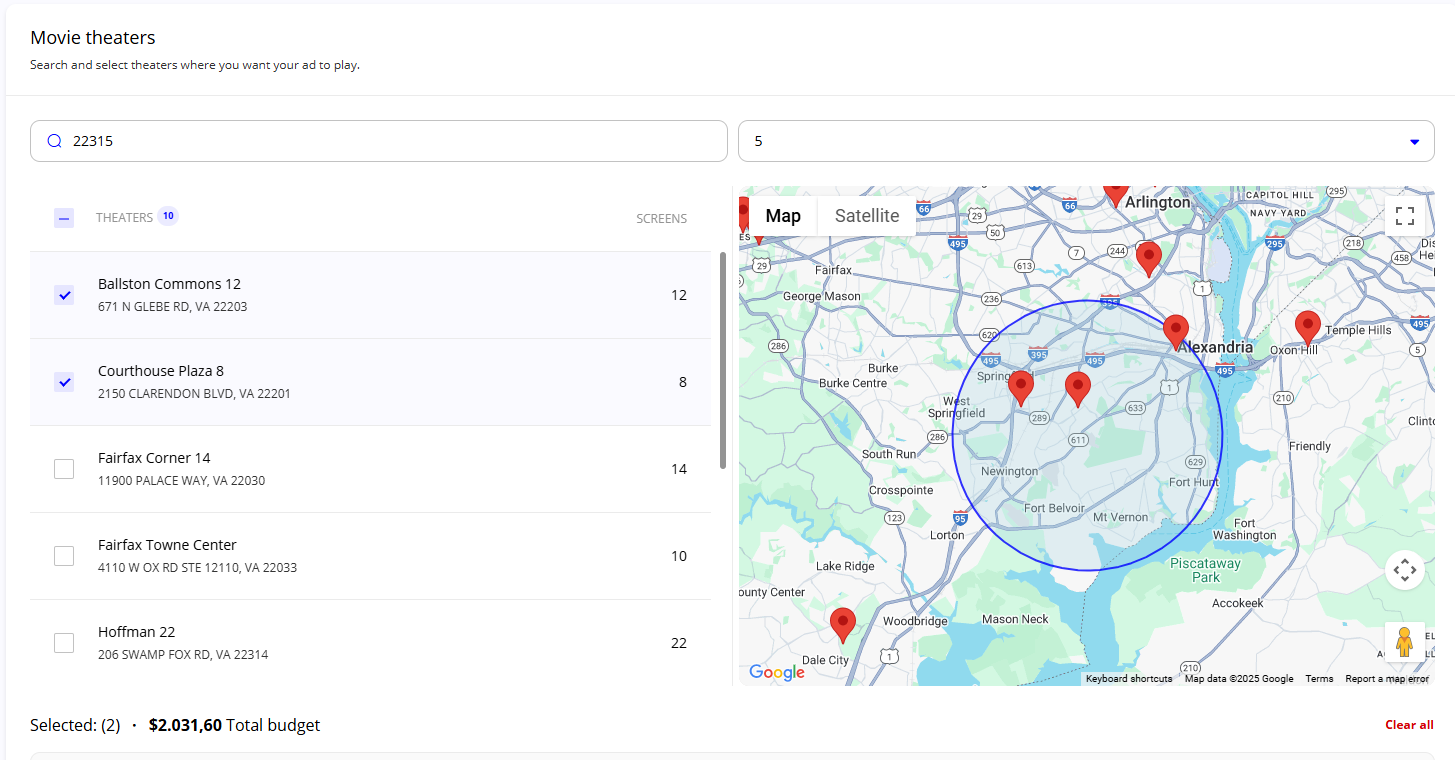Open Street View with the yellow pegman icon
This screenshot has height=760, width=1455.
tap(1404, 641)
